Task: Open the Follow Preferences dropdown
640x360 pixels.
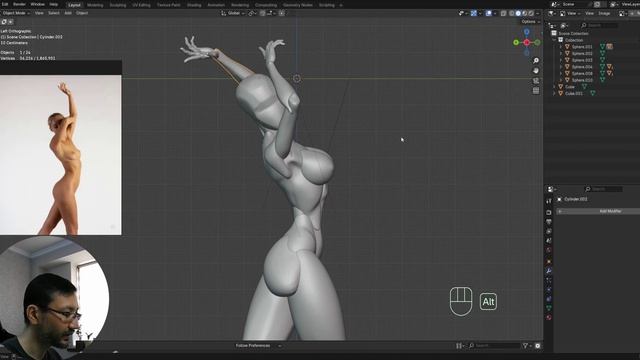Action: coord(258,346)
